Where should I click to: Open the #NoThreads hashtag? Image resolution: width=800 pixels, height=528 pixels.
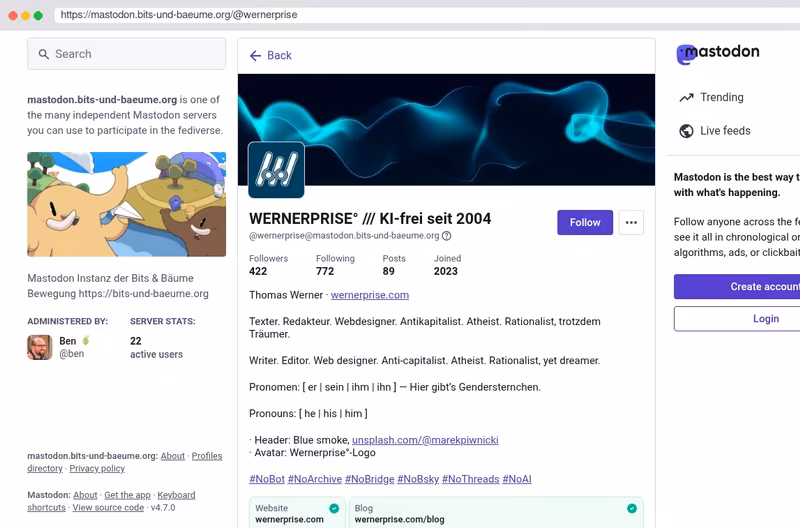[470, 479]
